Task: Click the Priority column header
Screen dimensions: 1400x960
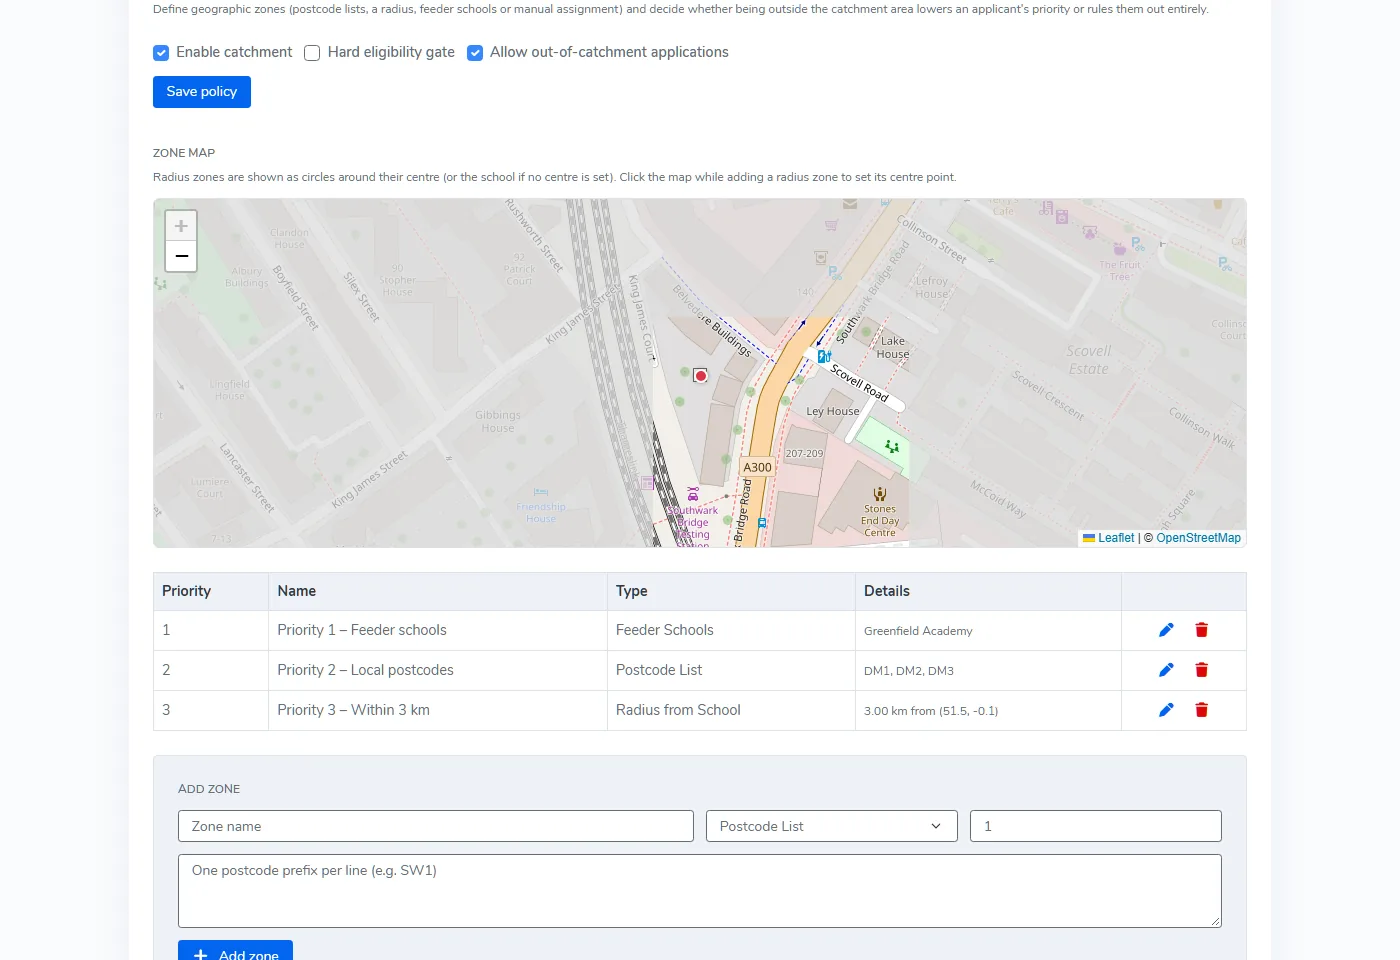Action: [211, 591]
